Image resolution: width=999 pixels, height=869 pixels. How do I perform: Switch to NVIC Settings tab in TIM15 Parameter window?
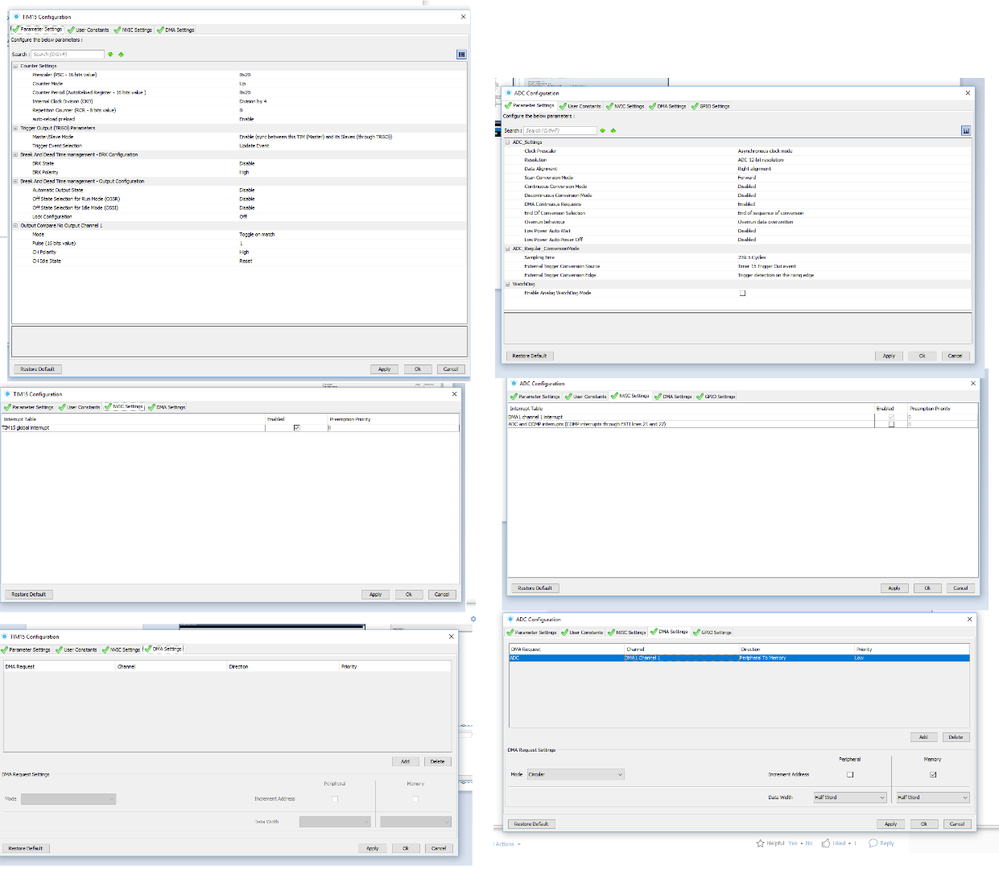tap(133, 30)
